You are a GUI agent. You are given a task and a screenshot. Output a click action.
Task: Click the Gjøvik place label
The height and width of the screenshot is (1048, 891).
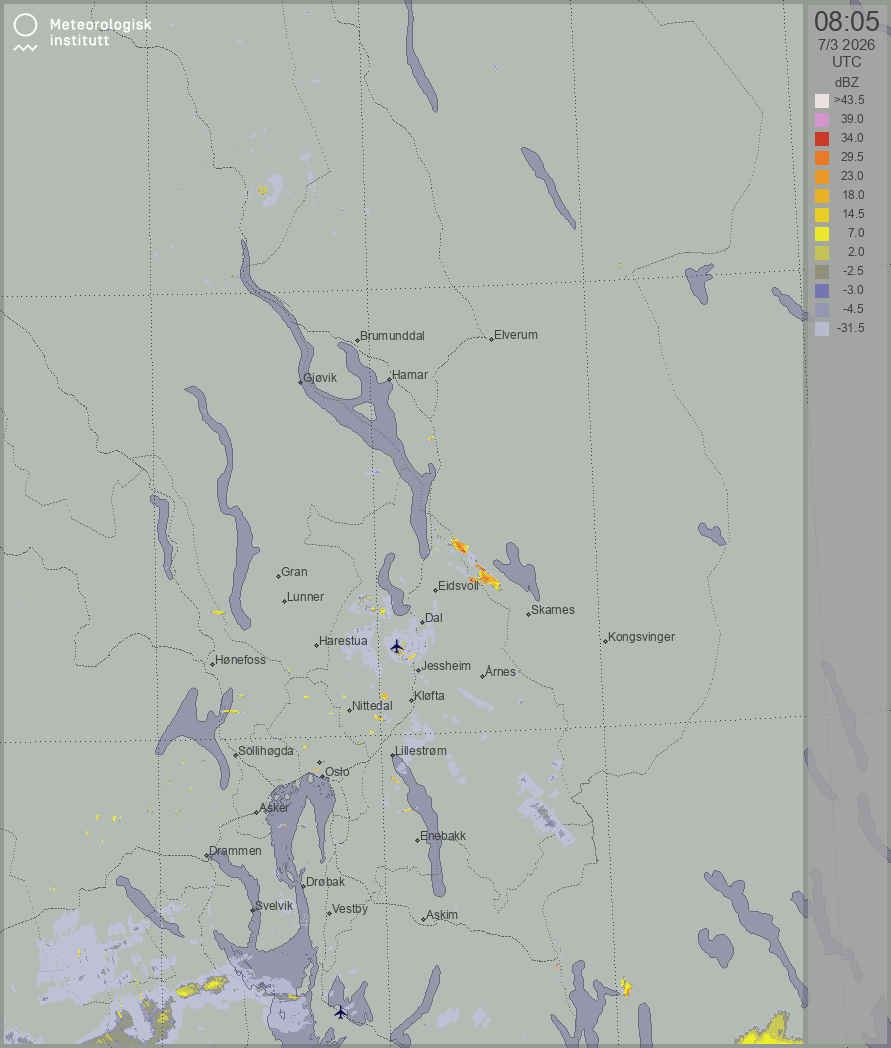320,378
